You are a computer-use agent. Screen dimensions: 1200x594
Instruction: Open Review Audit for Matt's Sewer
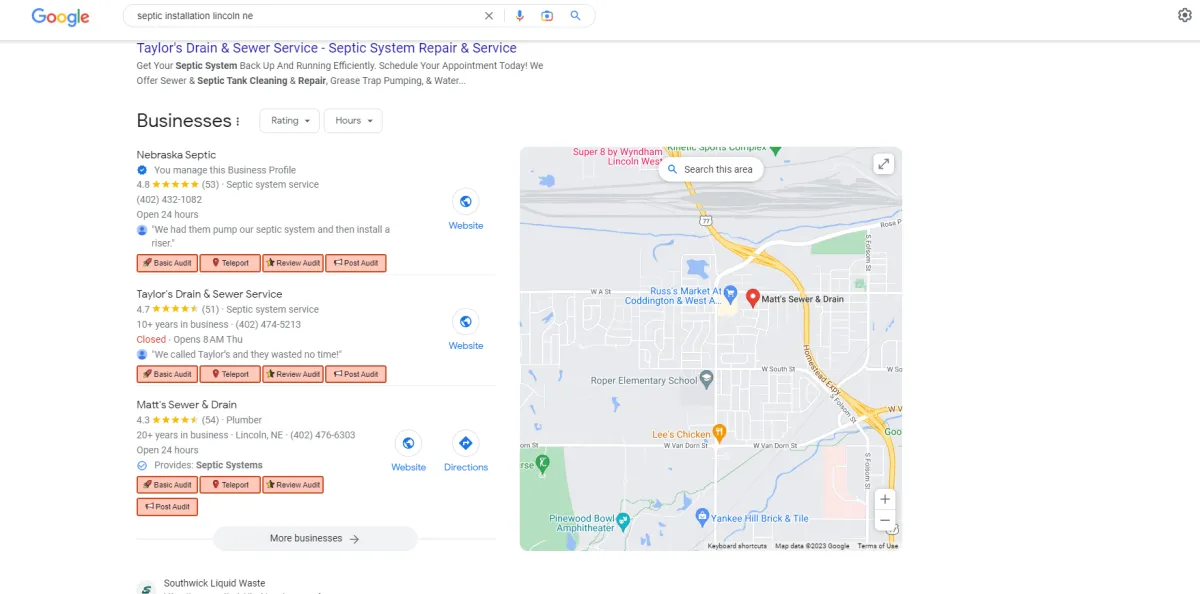[293, 485]
